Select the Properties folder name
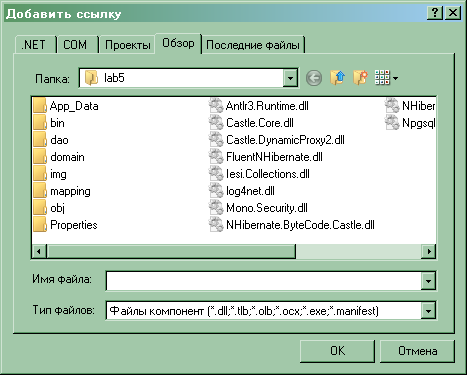 pyautogui.click(x=74, y=225)
